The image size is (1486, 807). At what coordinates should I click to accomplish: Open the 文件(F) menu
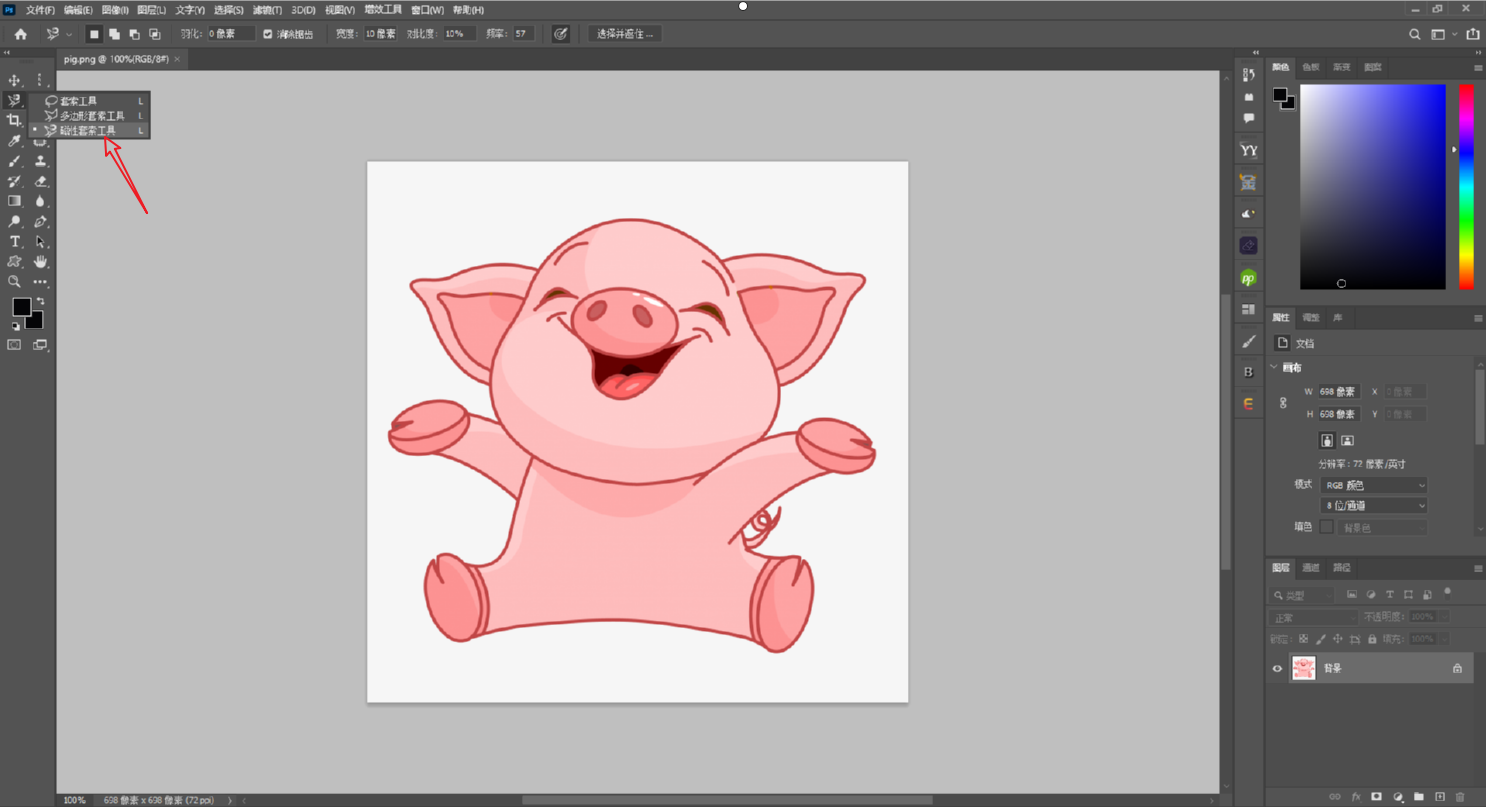click(x=40, y=10)
